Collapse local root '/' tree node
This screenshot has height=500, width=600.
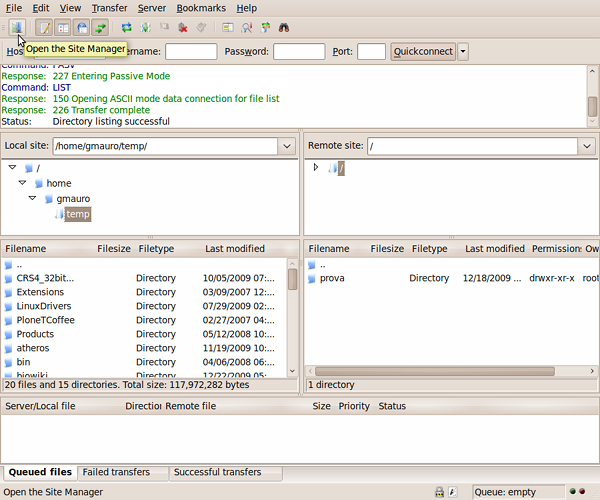[12, 167]
